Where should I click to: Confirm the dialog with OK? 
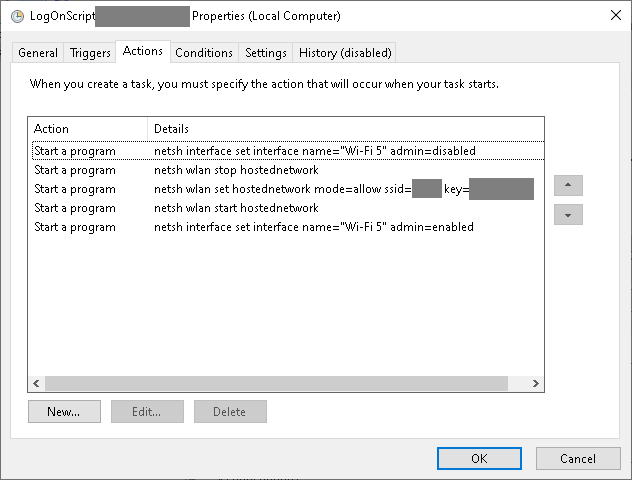[x=479, y=458]
